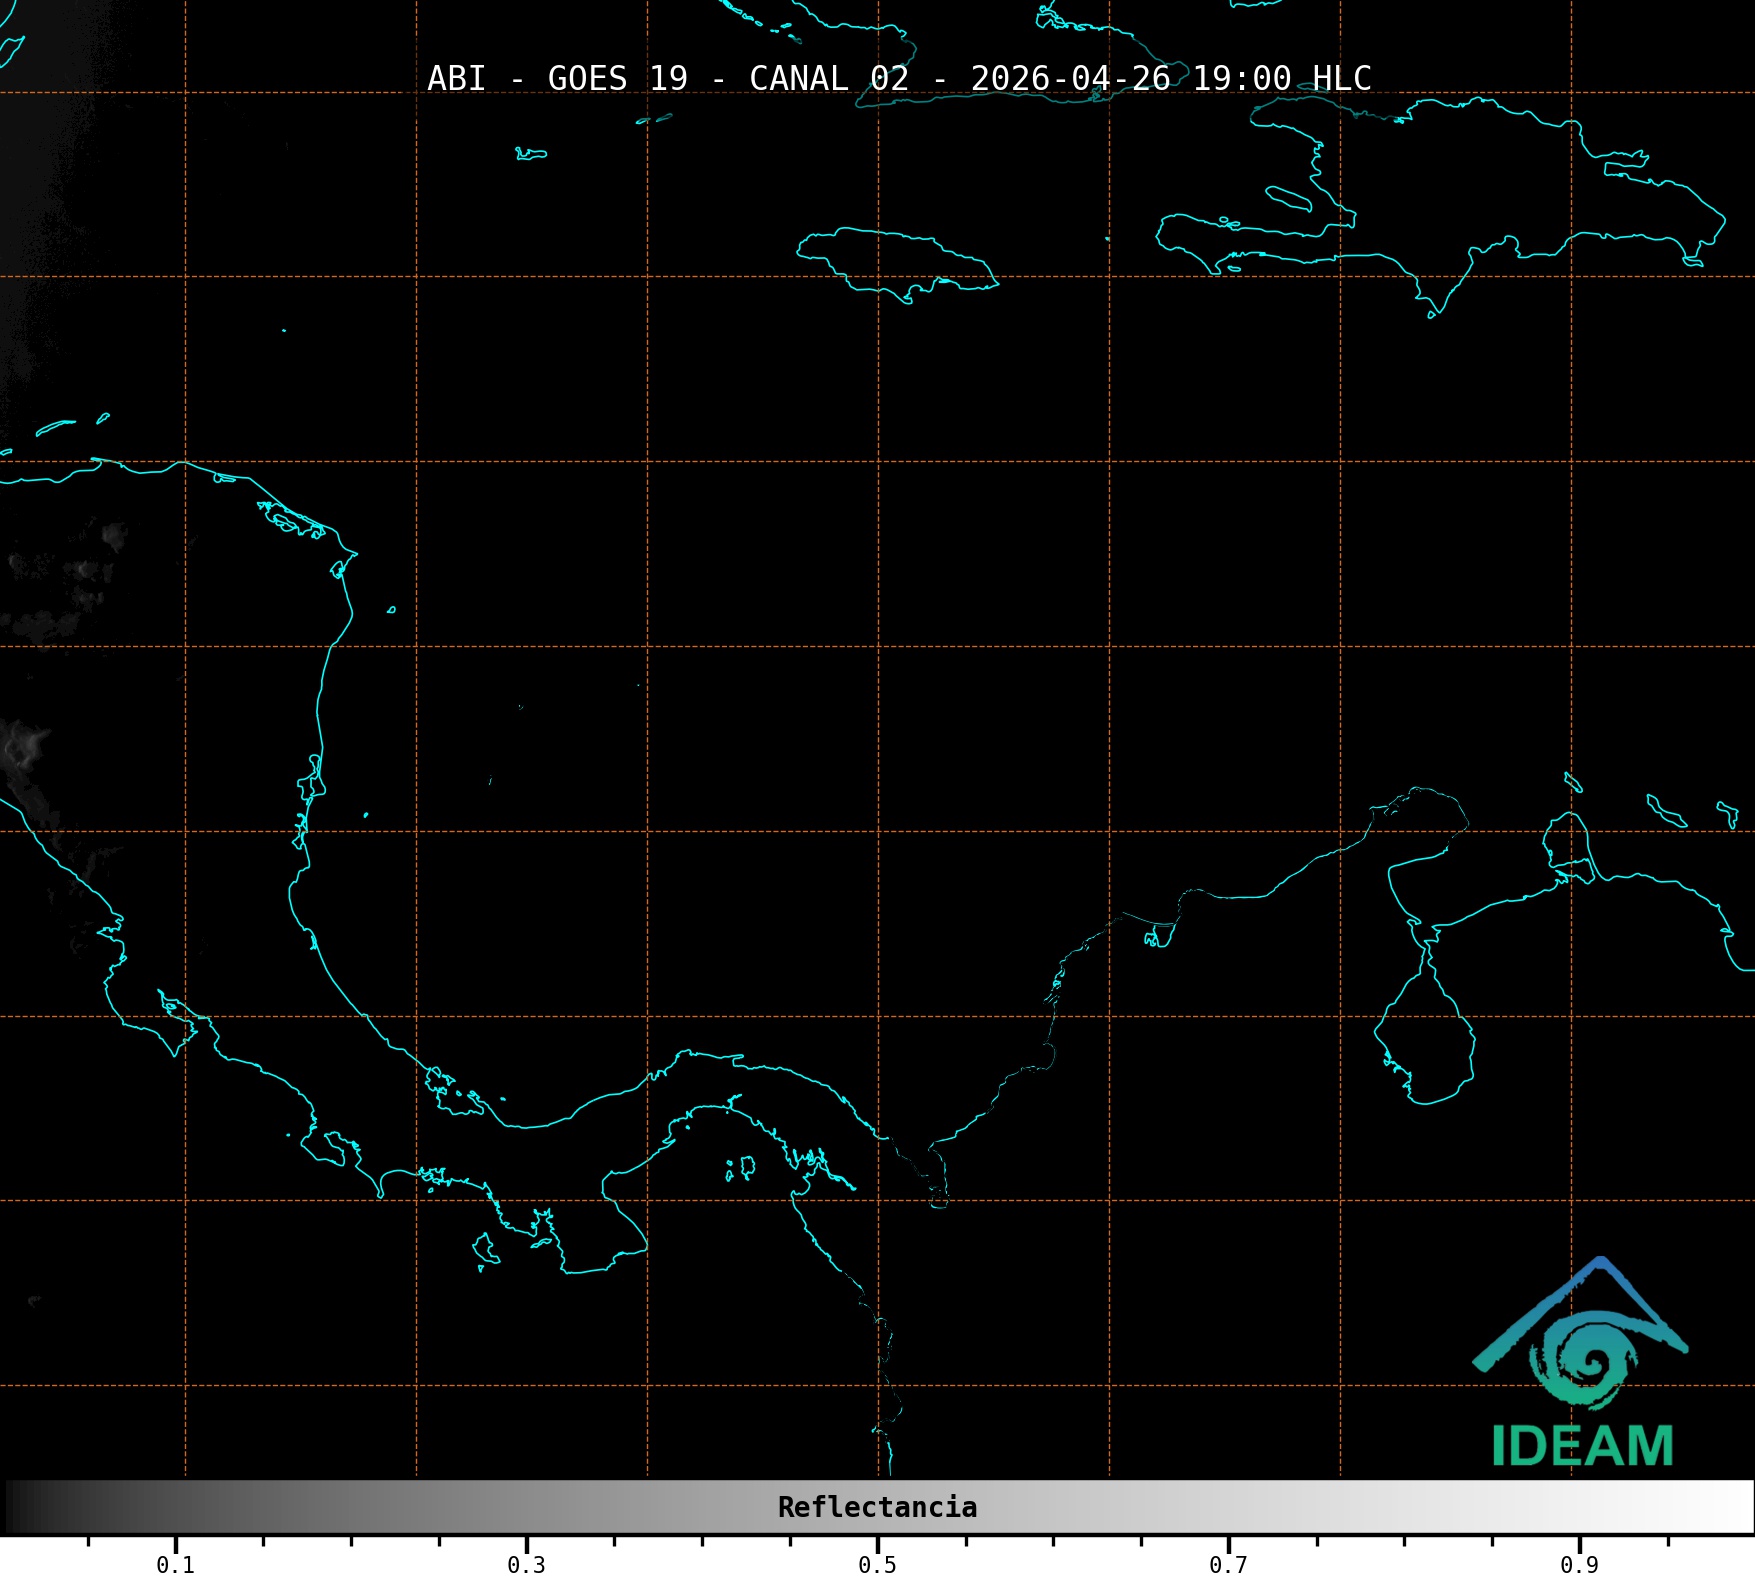
Task: Click the 0.1 colorbar tick label
Action: 175,1565
